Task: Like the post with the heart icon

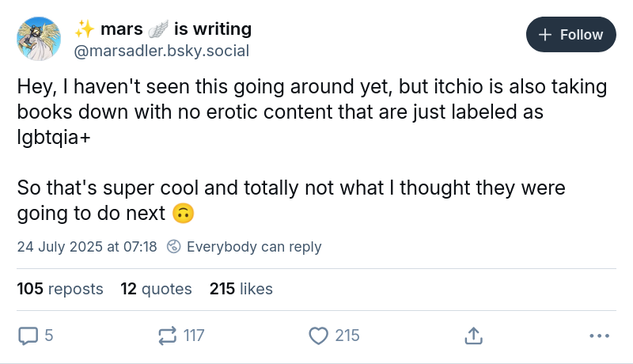Action: 319,336
